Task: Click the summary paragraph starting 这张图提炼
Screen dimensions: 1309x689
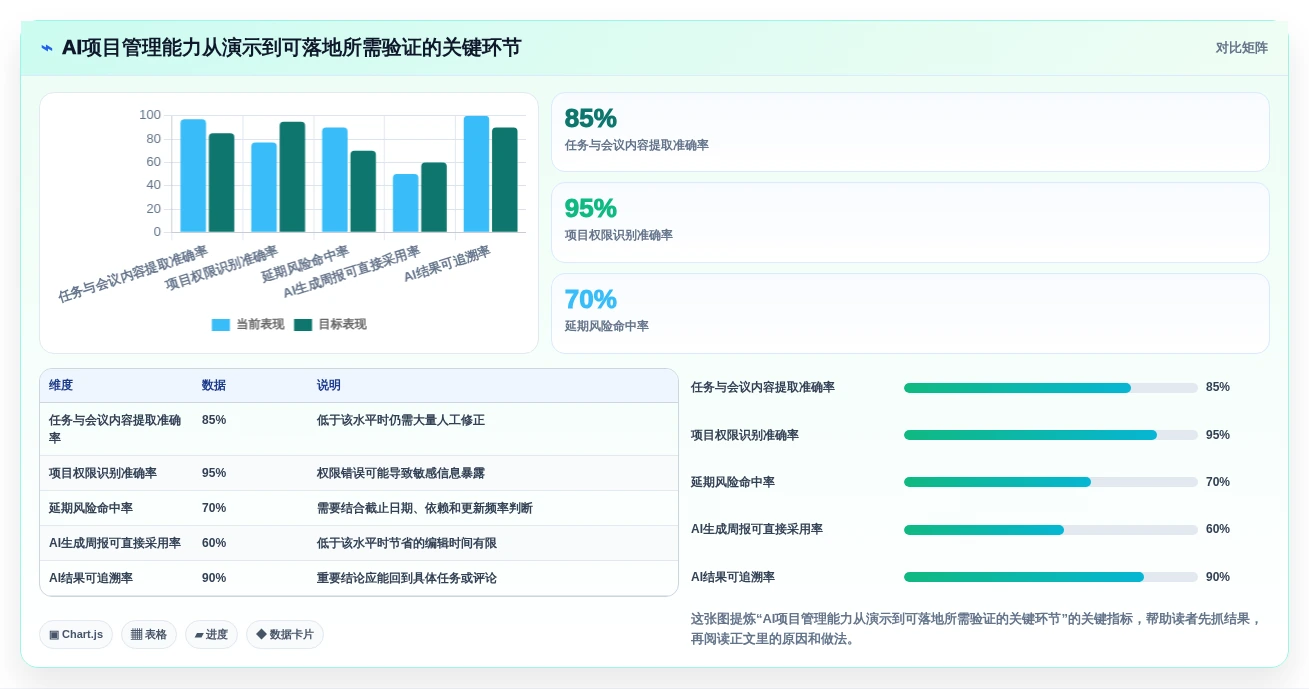Action: coord(977,629)
